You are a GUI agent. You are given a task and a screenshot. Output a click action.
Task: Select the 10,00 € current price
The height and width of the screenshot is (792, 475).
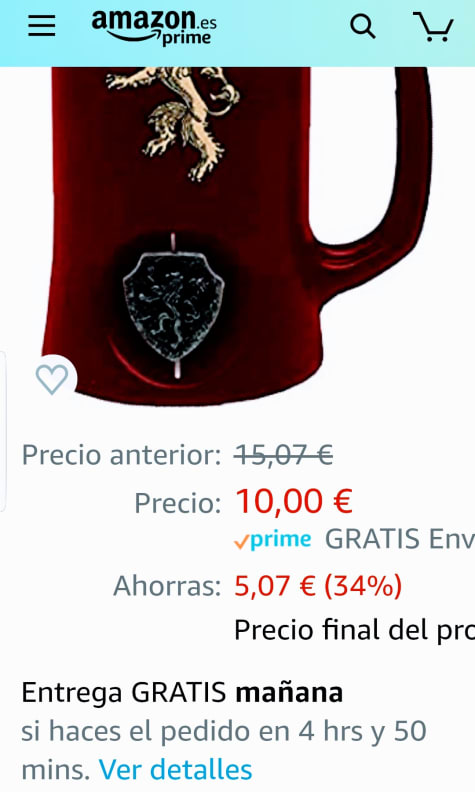(294, 502)
